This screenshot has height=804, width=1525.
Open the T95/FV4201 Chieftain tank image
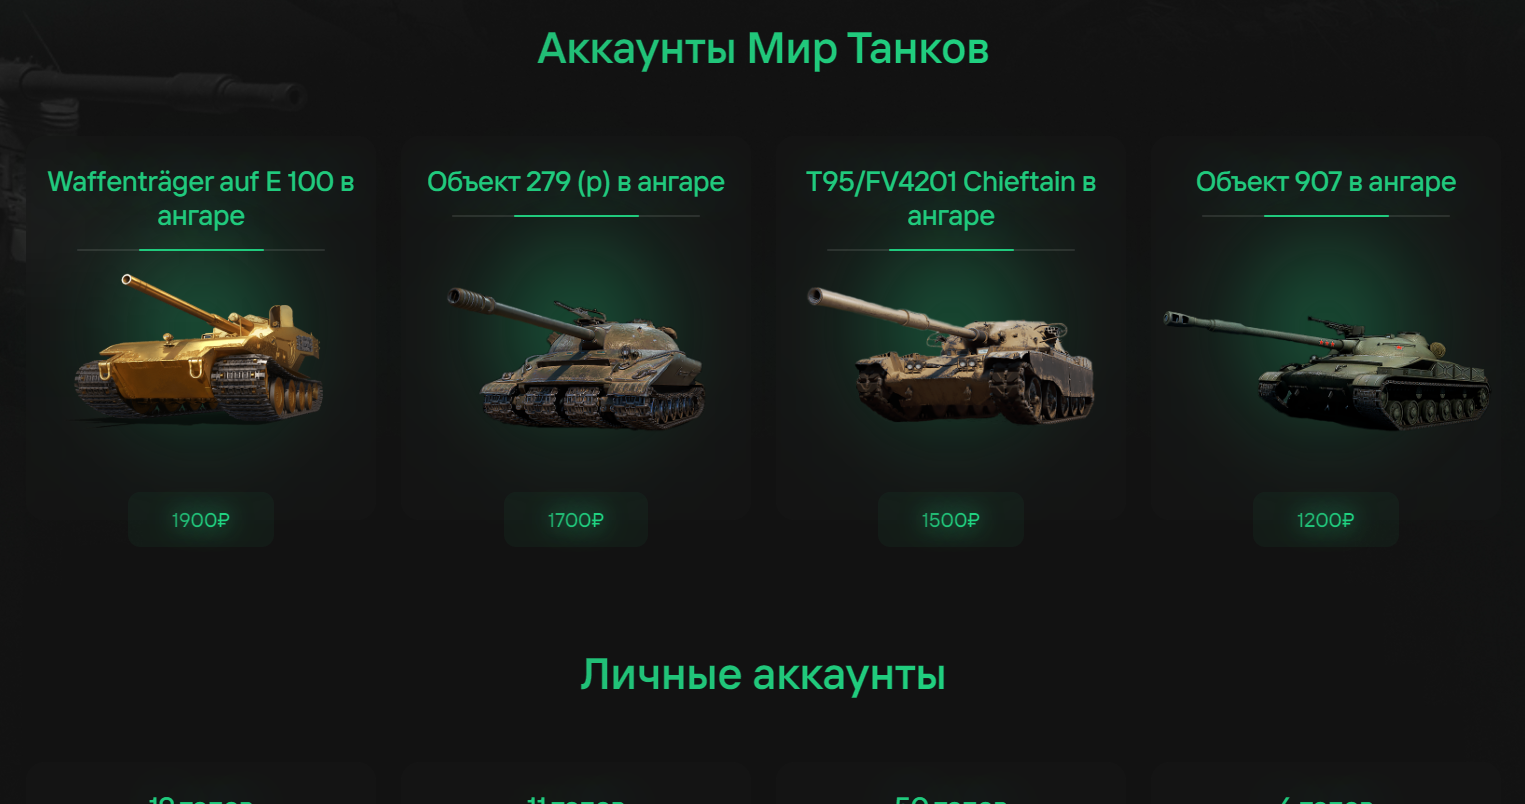[x=951, y=355]
